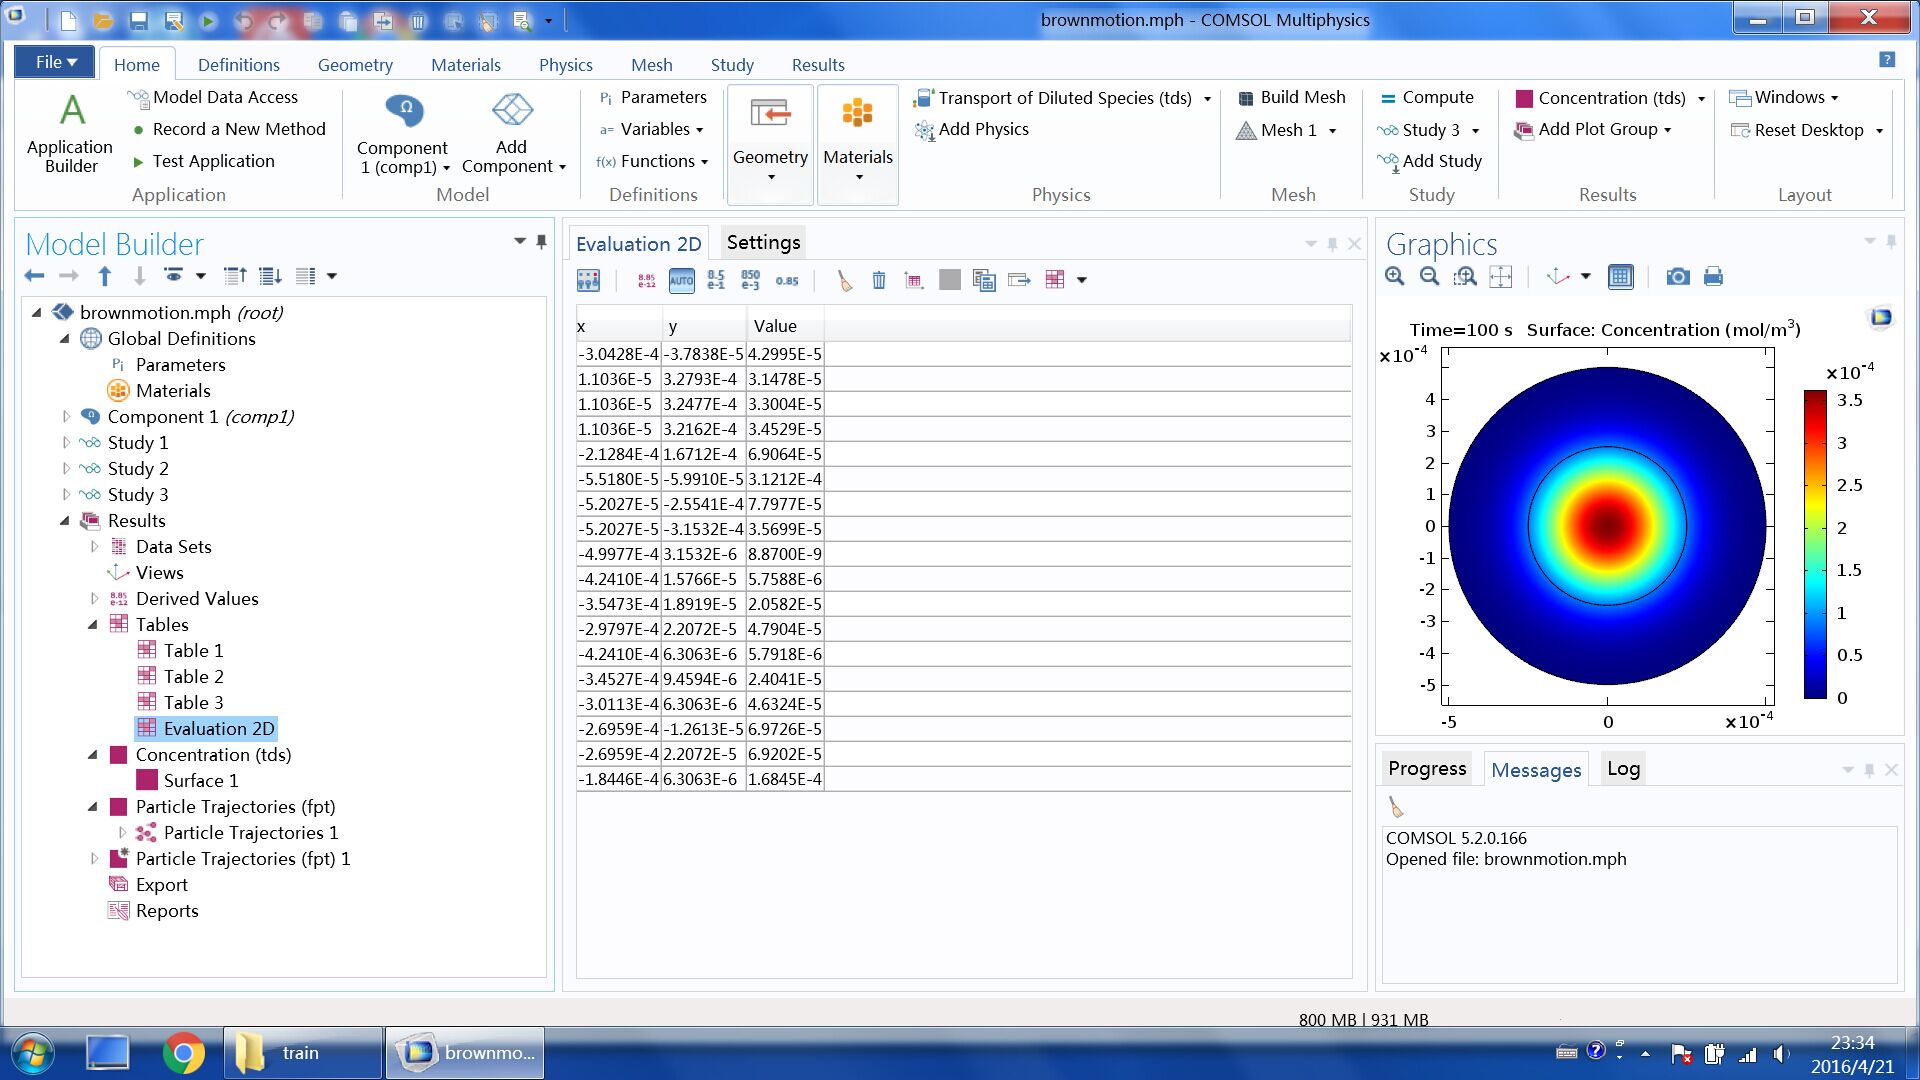Click the rainbow color legend bar
This screenshot has width=1920, height=1080.
click(x=1815, y=544)
